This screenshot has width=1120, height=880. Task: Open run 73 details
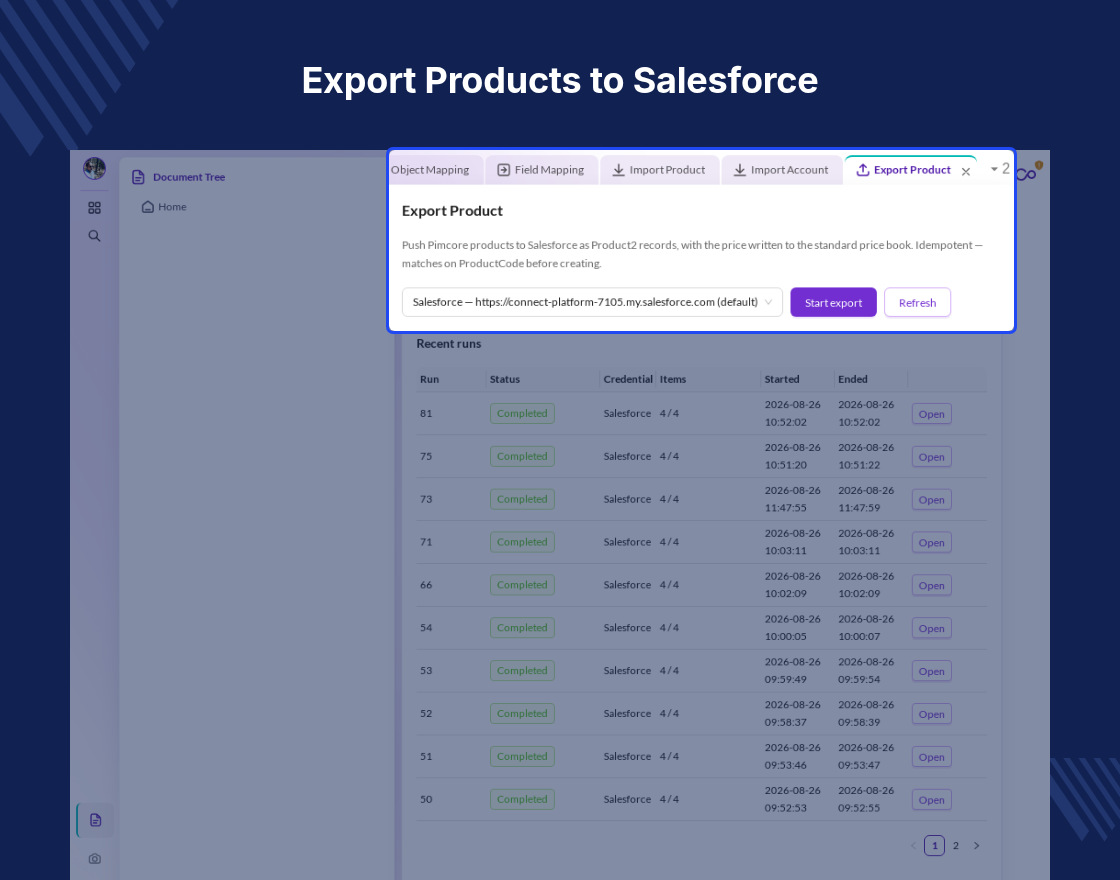pyautogui.click(x=931, y=499)
